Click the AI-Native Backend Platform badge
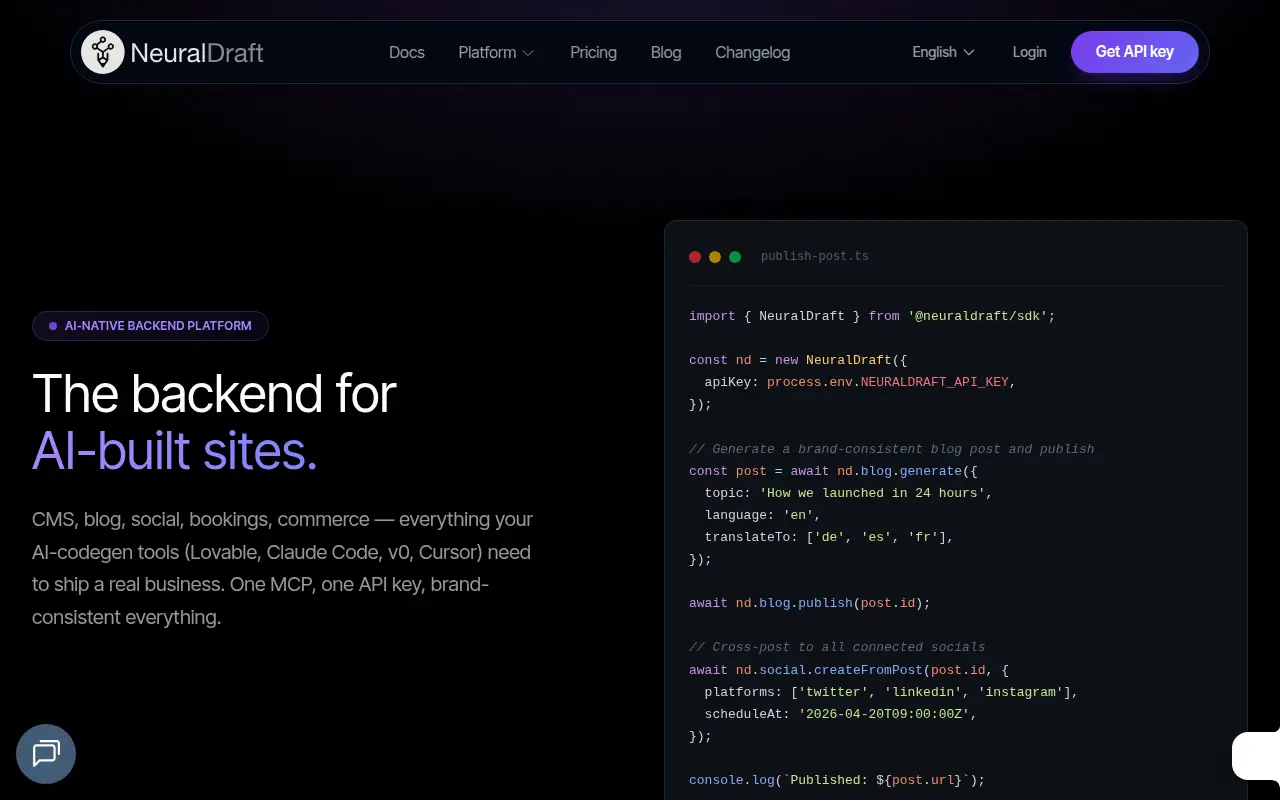 click(150, 326)
